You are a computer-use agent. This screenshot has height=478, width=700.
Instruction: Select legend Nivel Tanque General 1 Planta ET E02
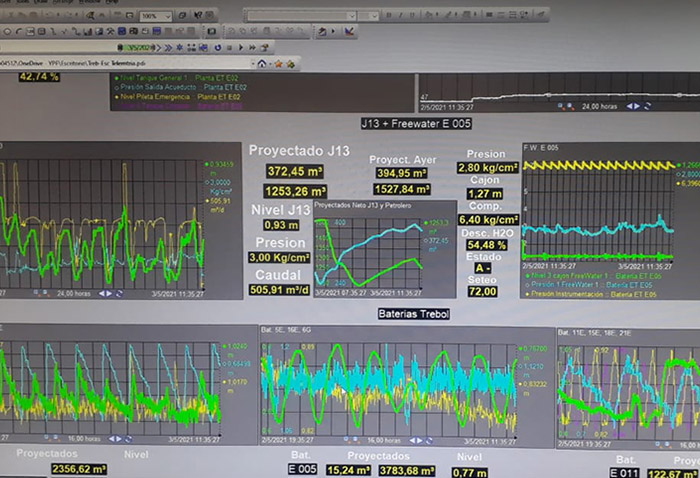pyautogui.click(x=176, y=78)
